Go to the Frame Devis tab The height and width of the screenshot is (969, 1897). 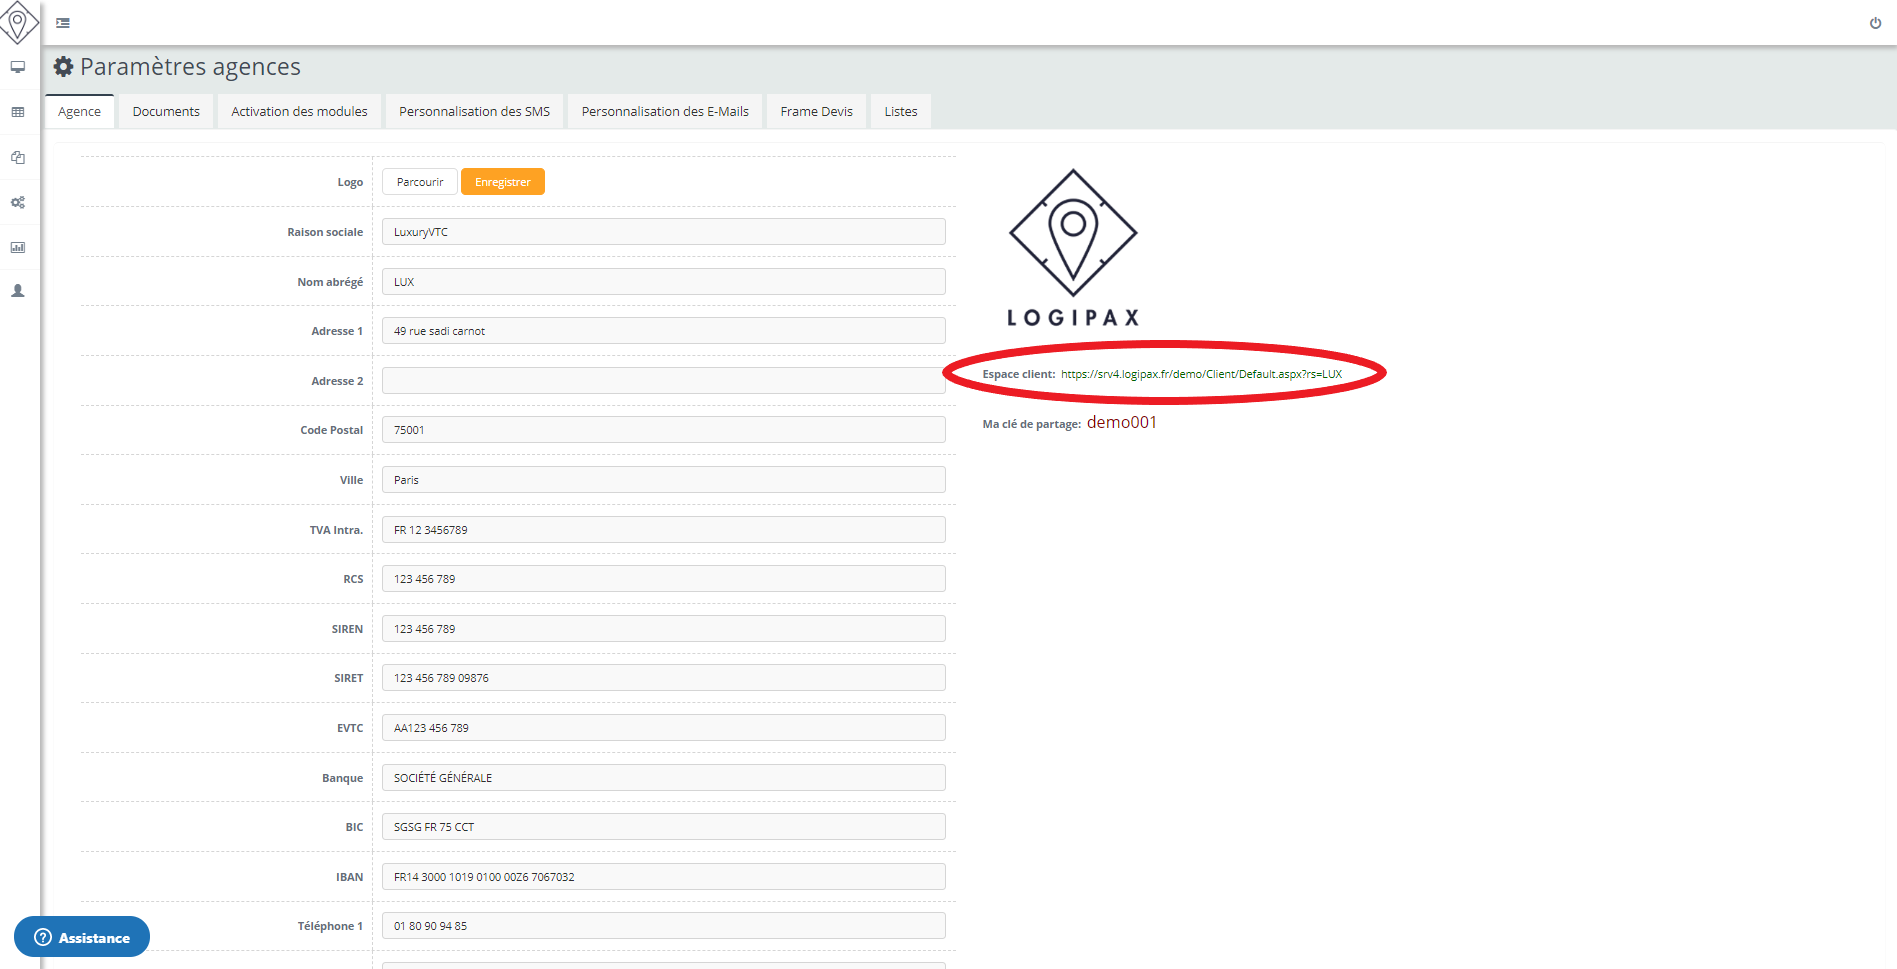tap(816, 111)
